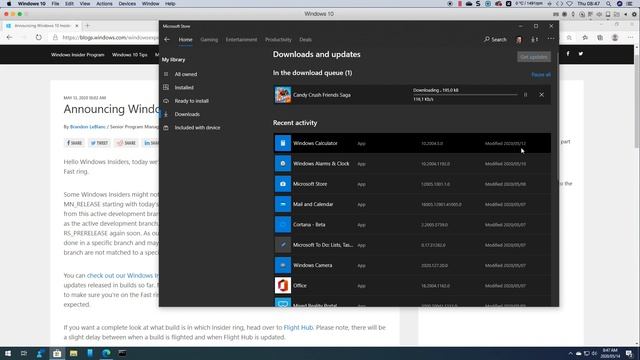Image resolution: width=640 pixels, height=360 pixels.
Task: Click the Mail and Calendar icon
Action: click(x=282, y=204)
